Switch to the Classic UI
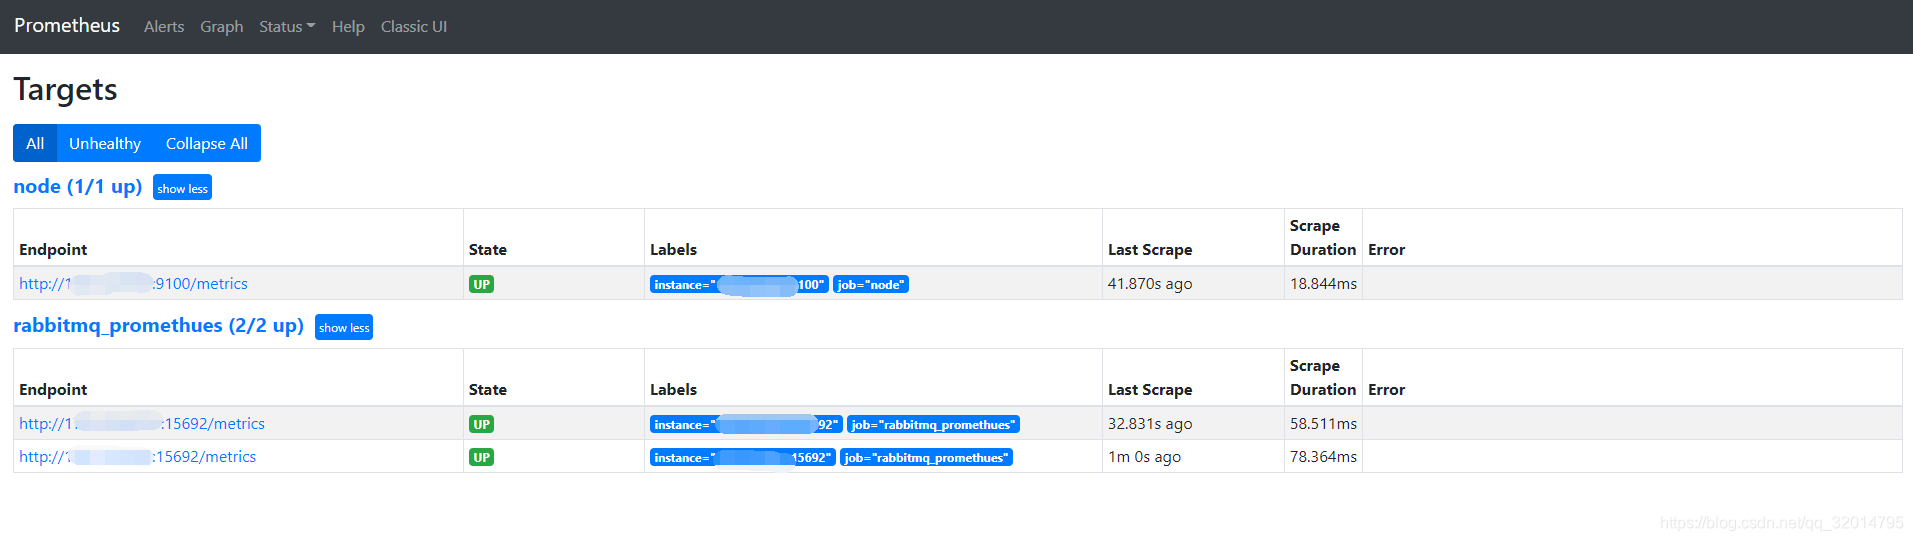The image size is (1913, 541). (x=414, y=27)
